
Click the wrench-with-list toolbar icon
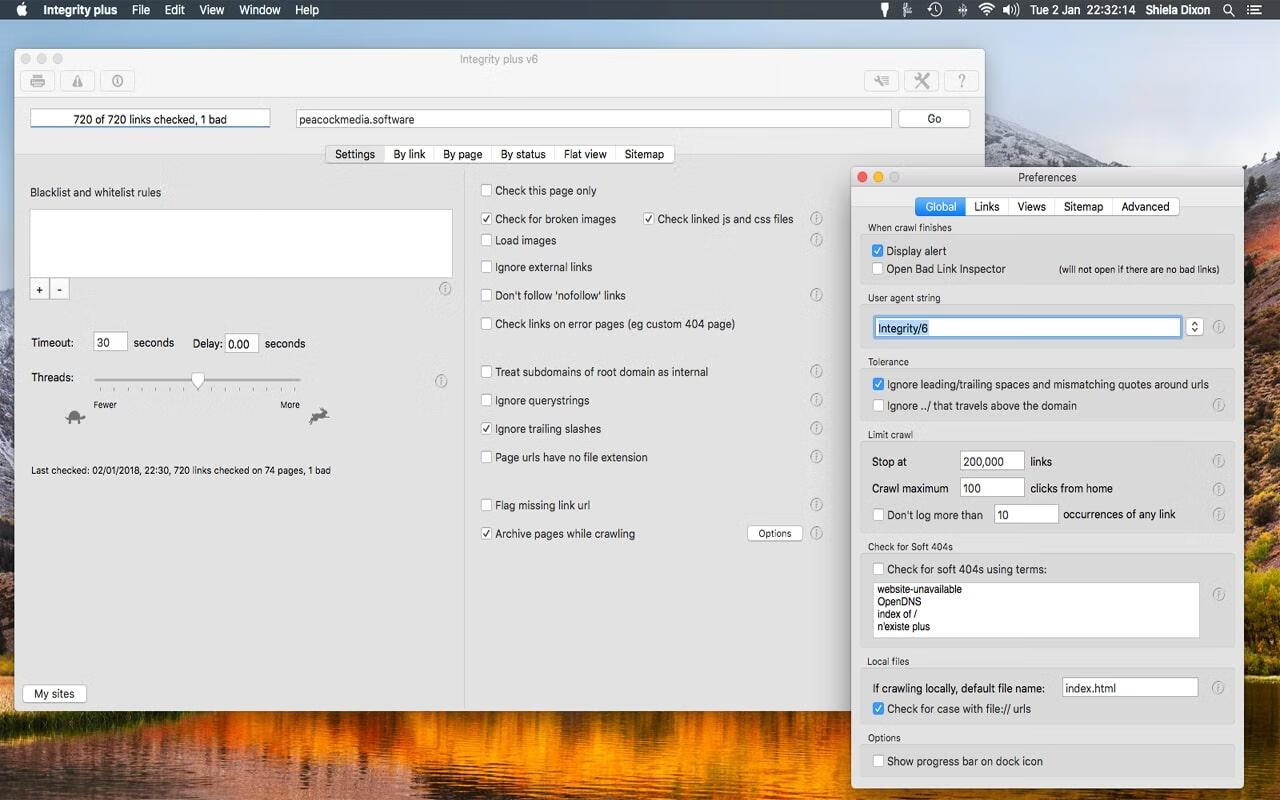pos(881,81)
